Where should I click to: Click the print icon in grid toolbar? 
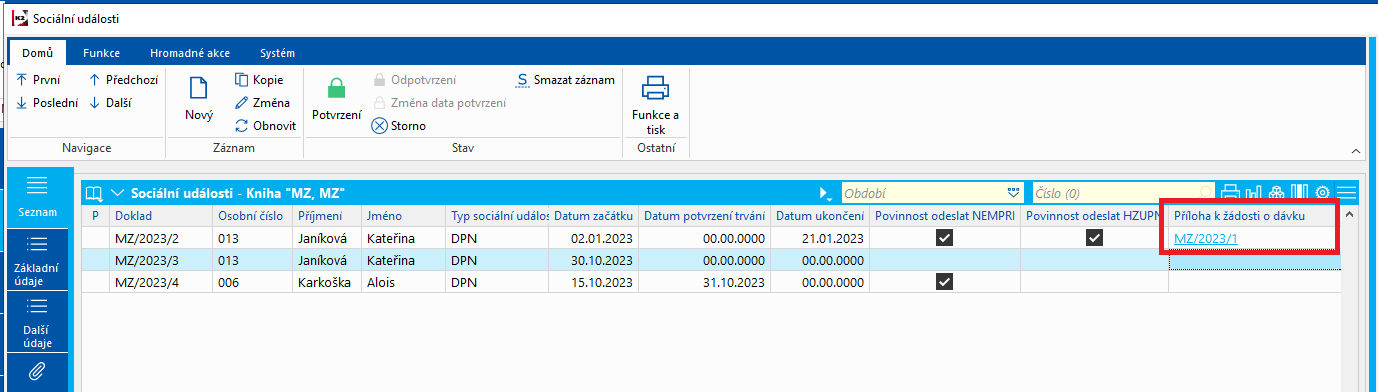(1230, 192)
